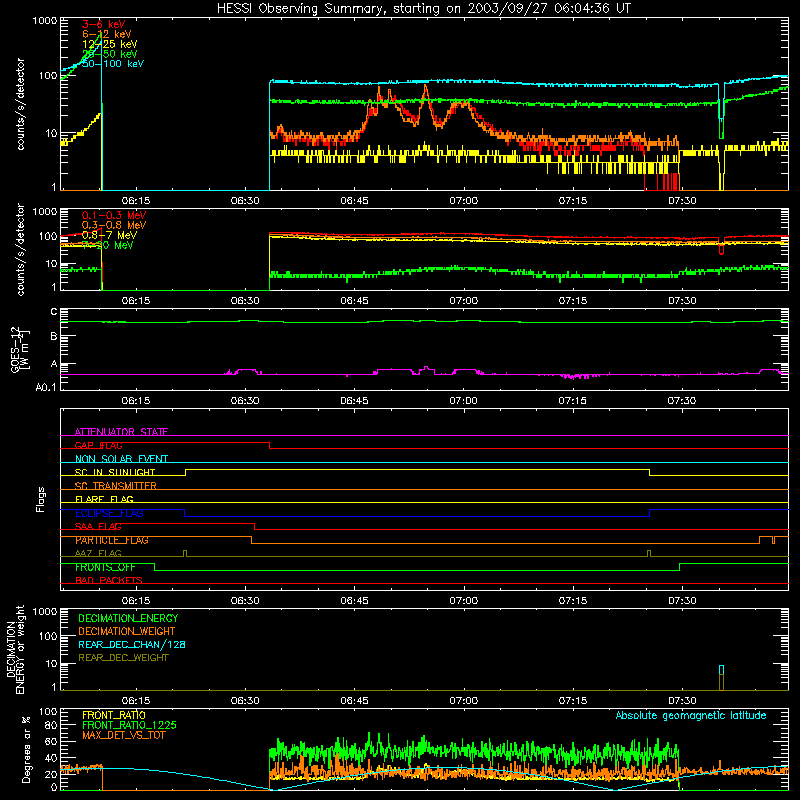800x800 pixels.
Task: Select the ATTENUATOR_STATE flag label
Action: [x=121, y=432]
